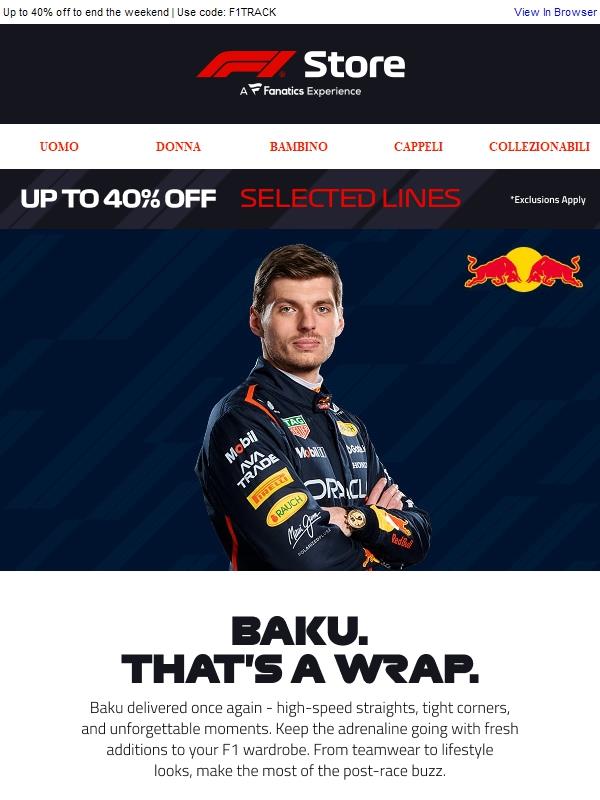The height and width of the screenshot is (800, 600).
Task: Go to the CAPPELI section
Action: coord(418,146)
